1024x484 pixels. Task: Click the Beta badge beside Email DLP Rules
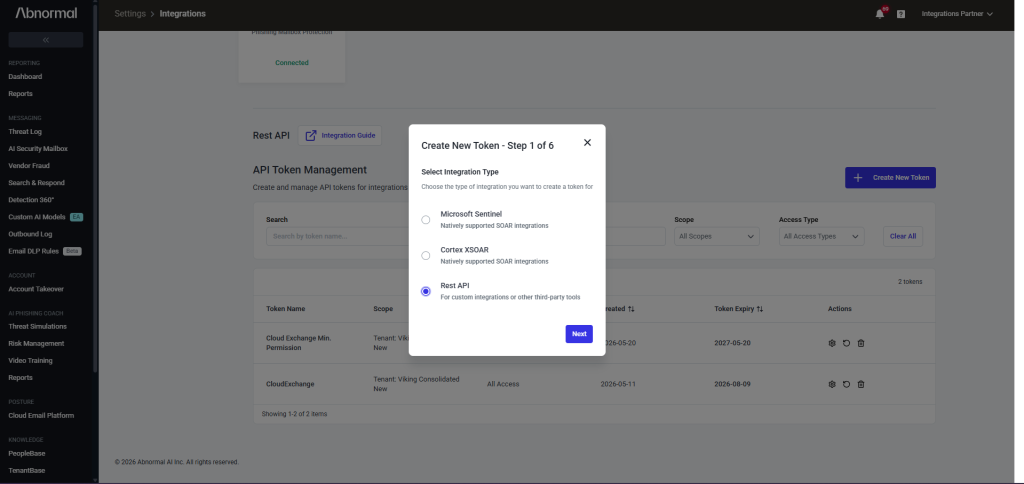pyautogui.click(x=72, y=251)
